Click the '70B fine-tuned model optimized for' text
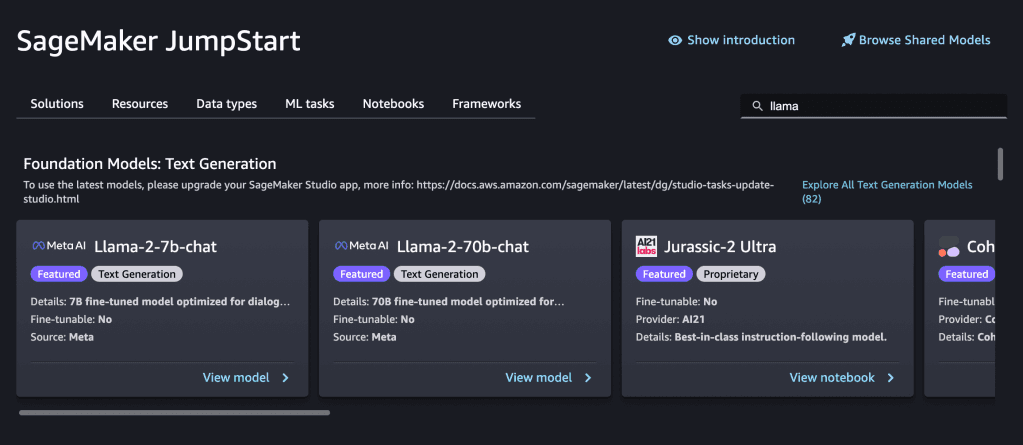The height and width of the screenshot is (445, 1023). [449, 302]
